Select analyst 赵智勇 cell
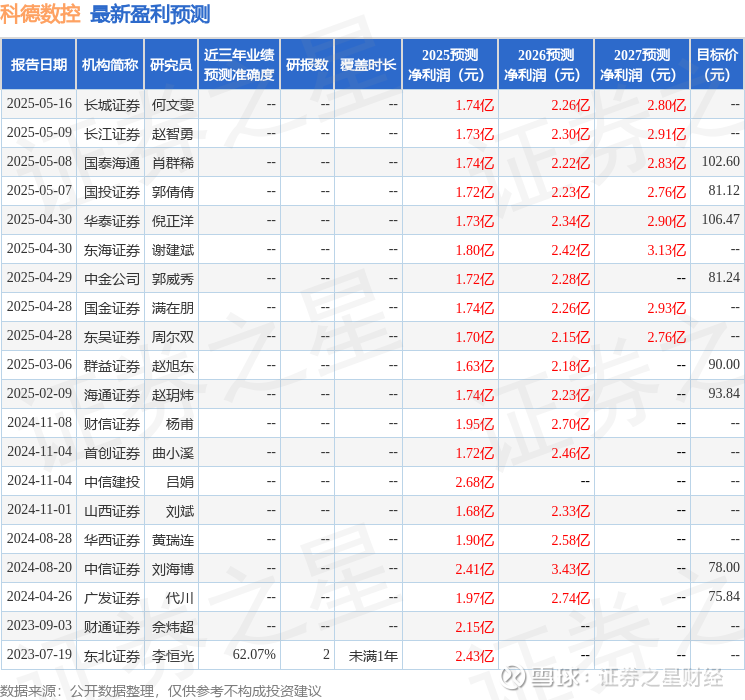 coord(172,134)
